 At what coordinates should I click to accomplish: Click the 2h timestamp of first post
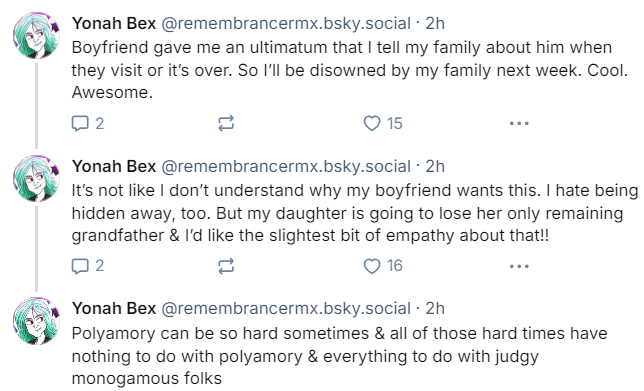[435, 23]
